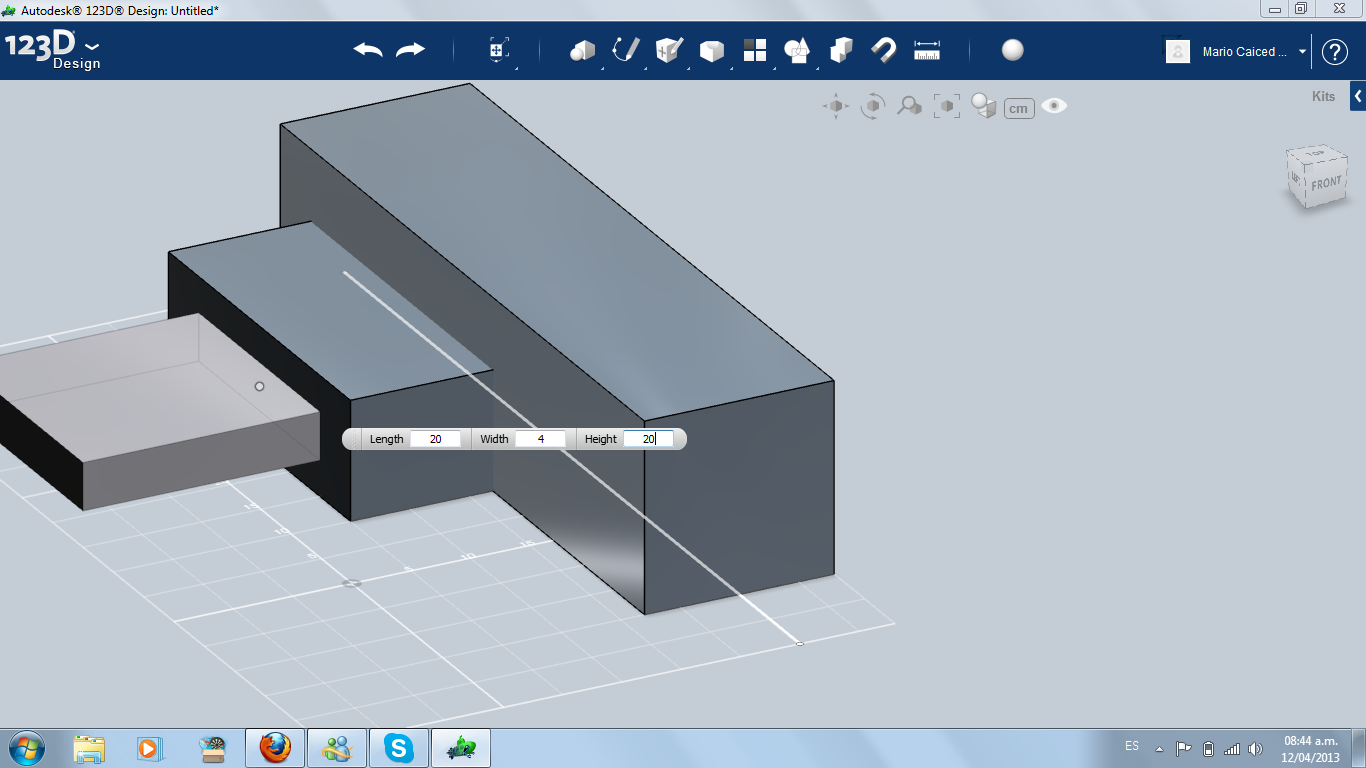
Task: Toggle the eye visibility options
Action: coord(1054,106)
